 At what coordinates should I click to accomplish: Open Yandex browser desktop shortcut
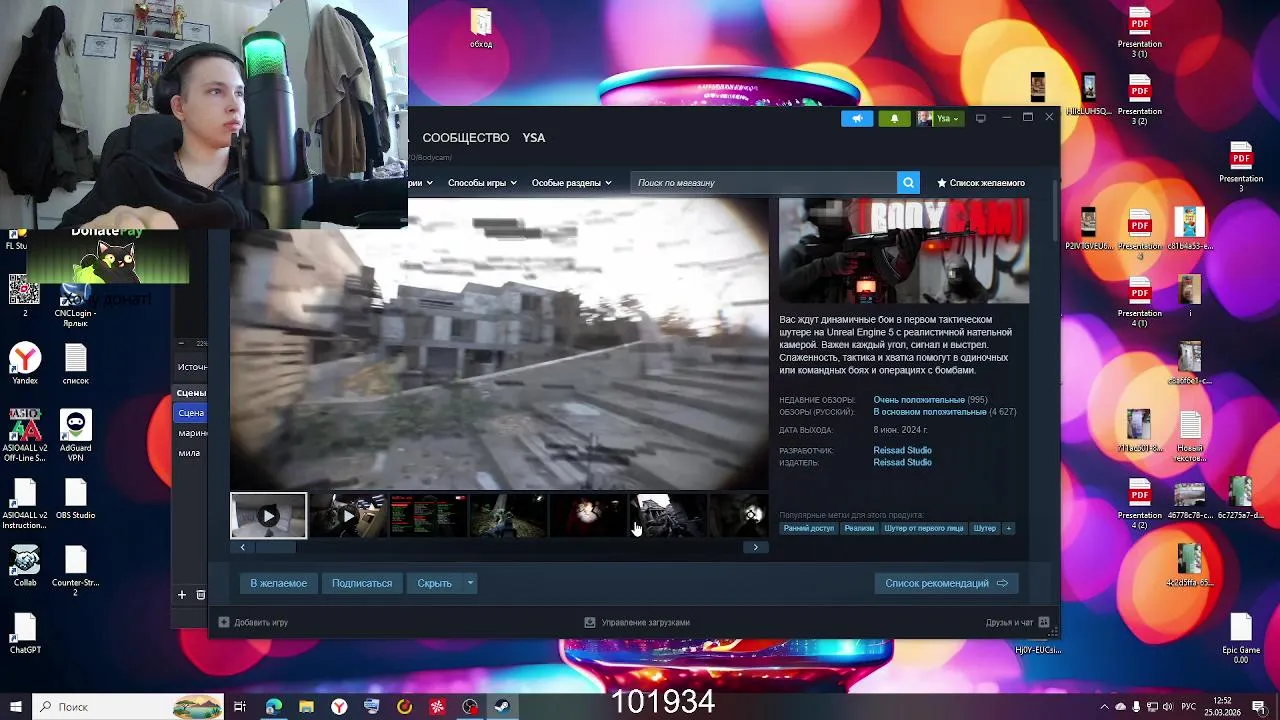tap(25, 363)
